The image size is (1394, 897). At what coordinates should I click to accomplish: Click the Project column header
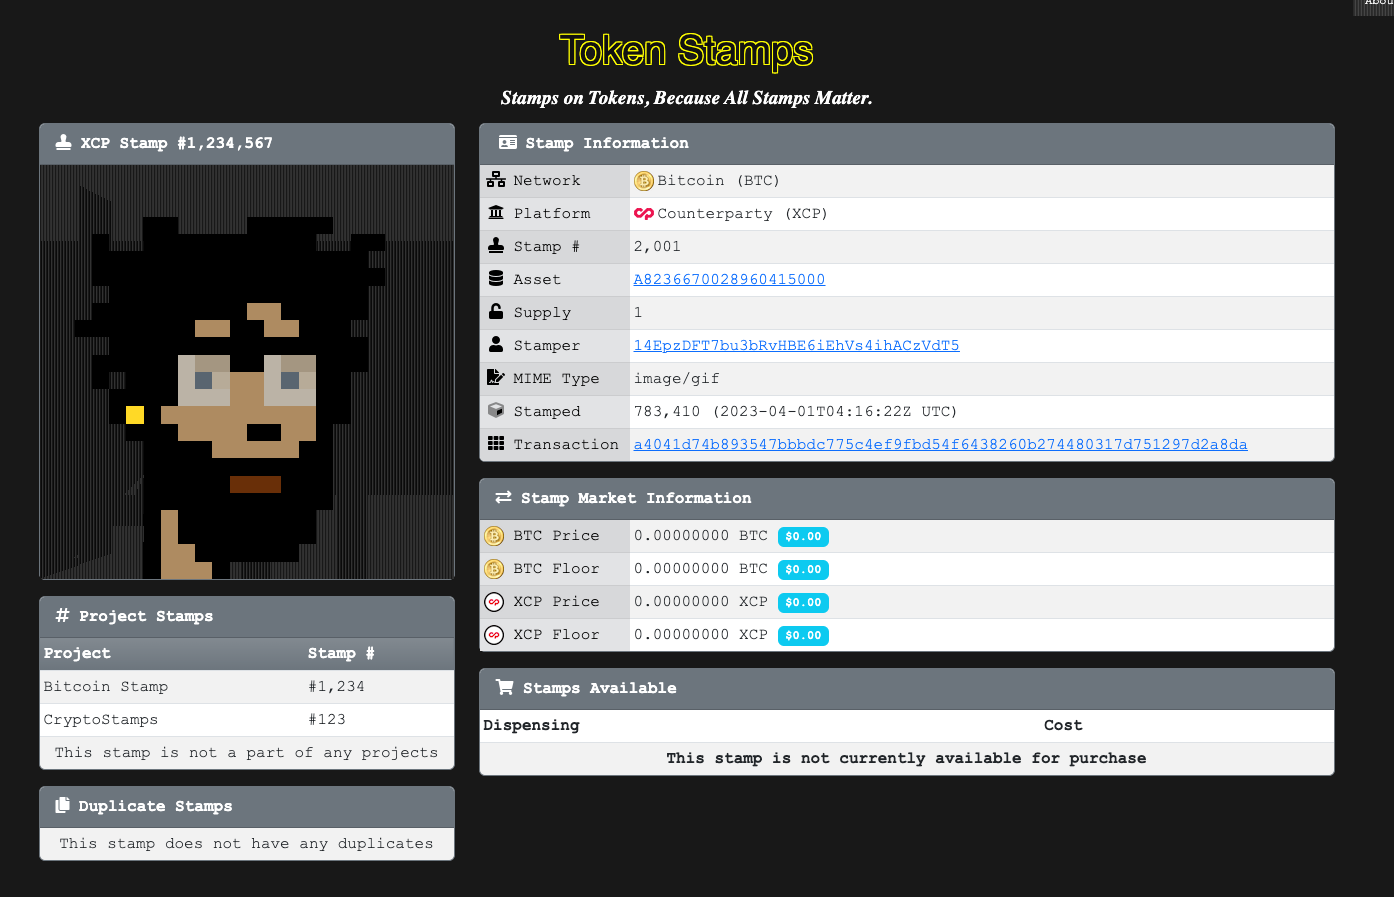77,653
